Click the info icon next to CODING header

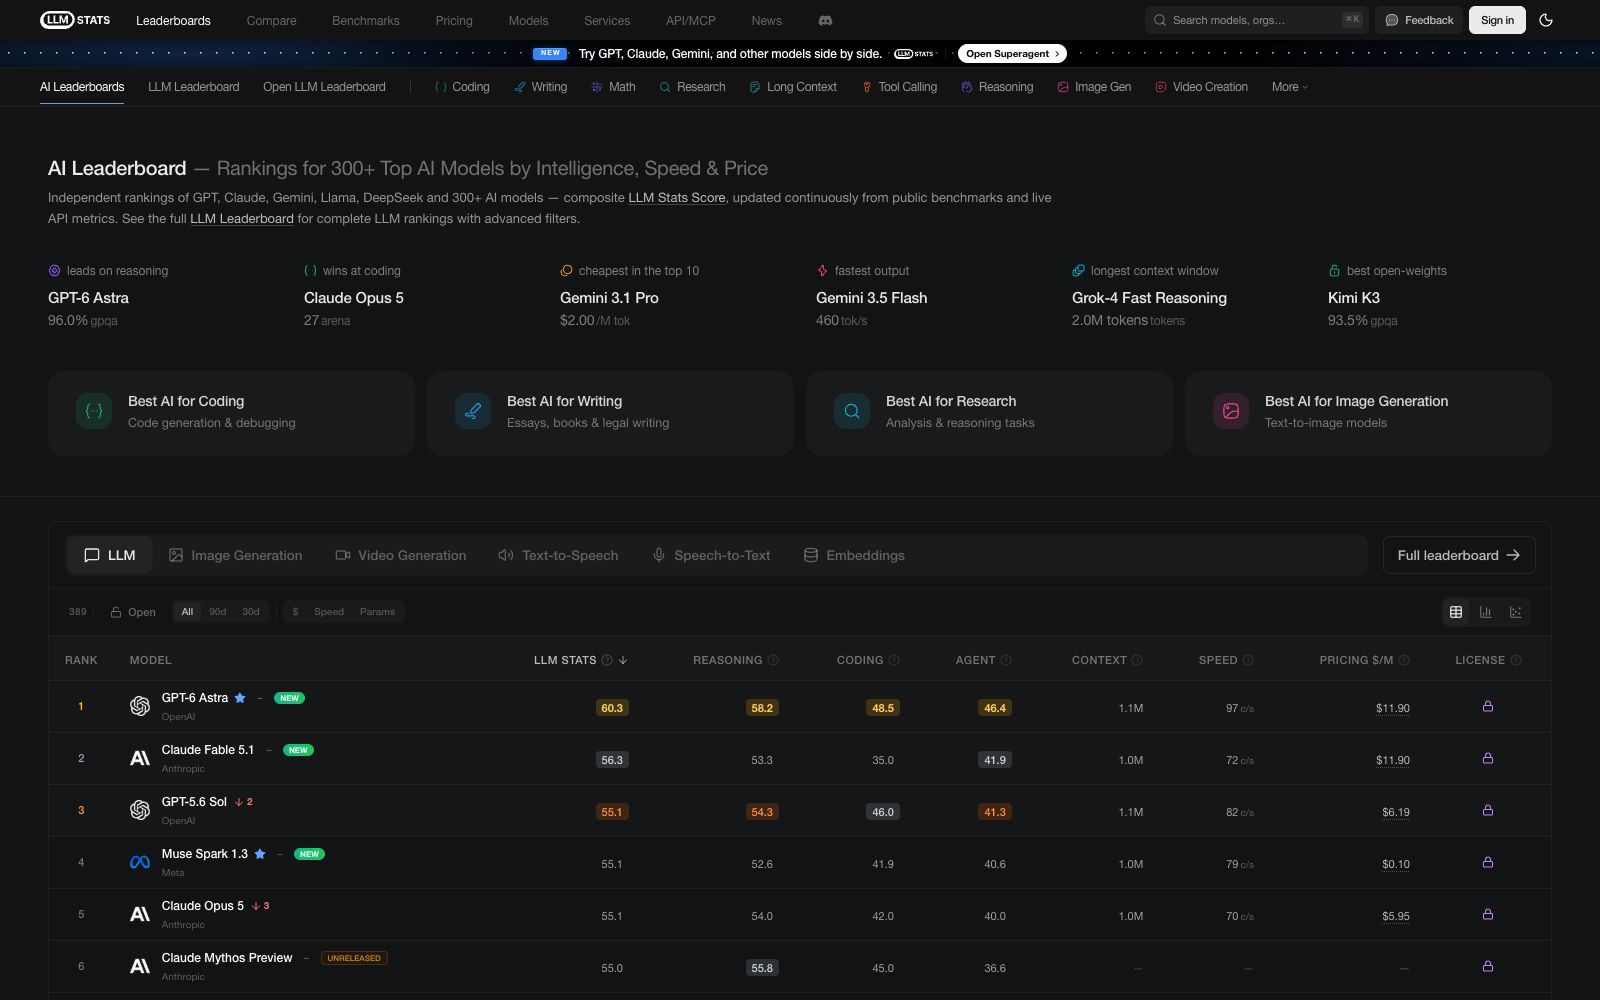894,660
